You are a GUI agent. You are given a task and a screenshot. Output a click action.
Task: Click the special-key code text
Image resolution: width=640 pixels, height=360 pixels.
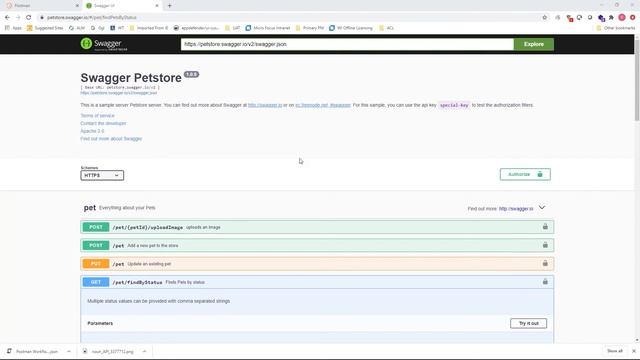click(x=454, y=105)
